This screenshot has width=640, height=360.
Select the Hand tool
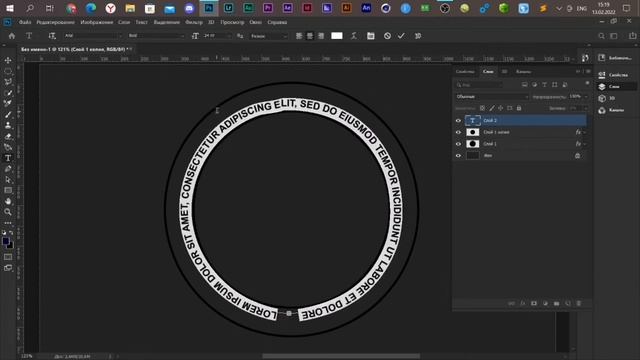pos(8,201)
